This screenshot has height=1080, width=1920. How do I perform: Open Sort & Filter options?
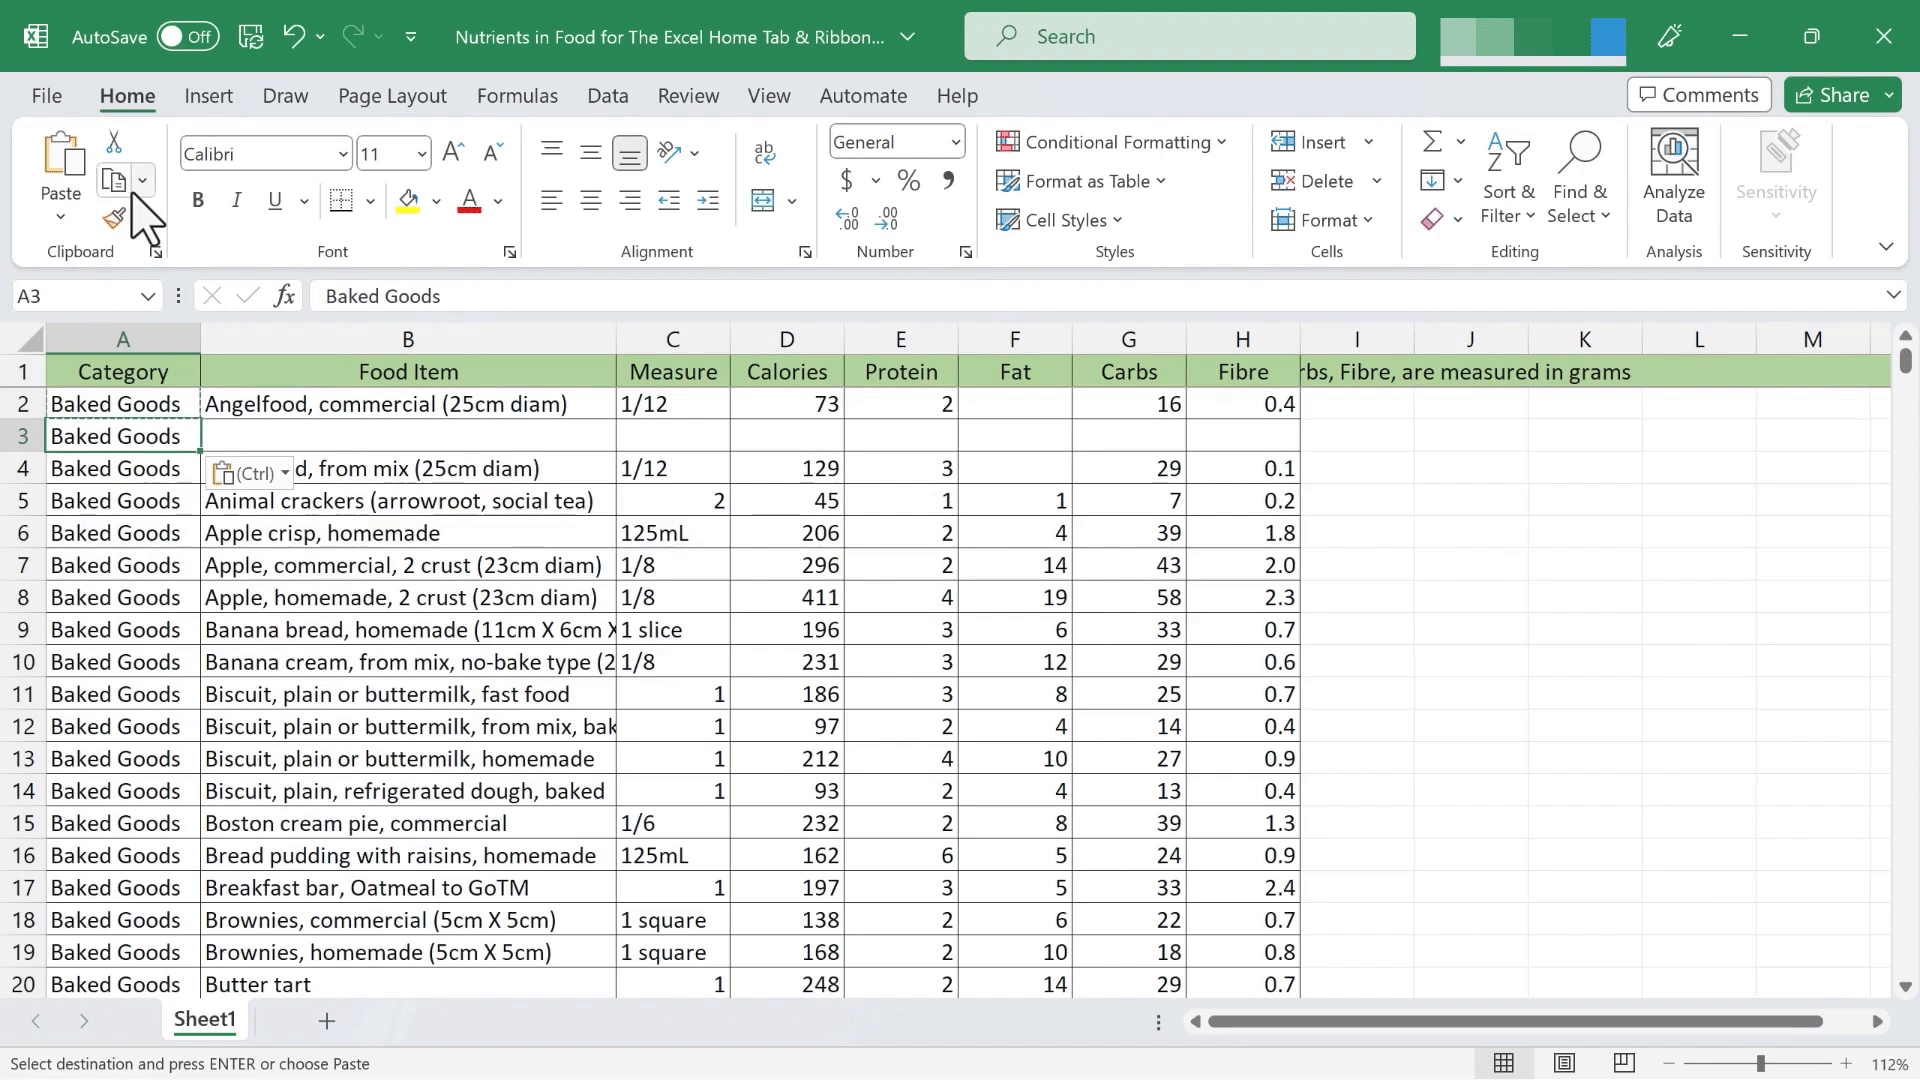(1508, 180)
